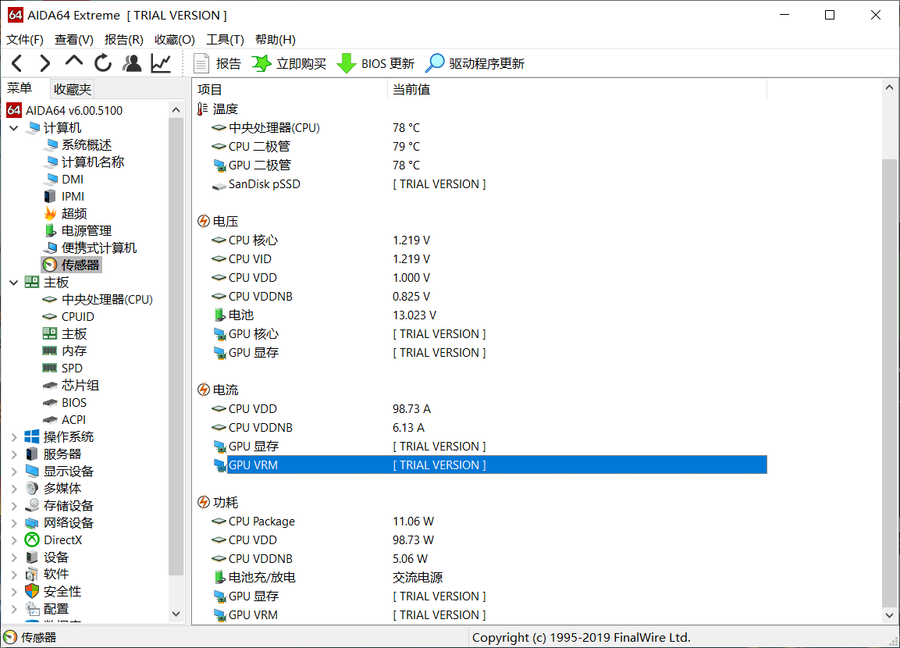Screen dimensions: 900x648
Task: Click the 当前值 column header
Action: click(411, 89)
